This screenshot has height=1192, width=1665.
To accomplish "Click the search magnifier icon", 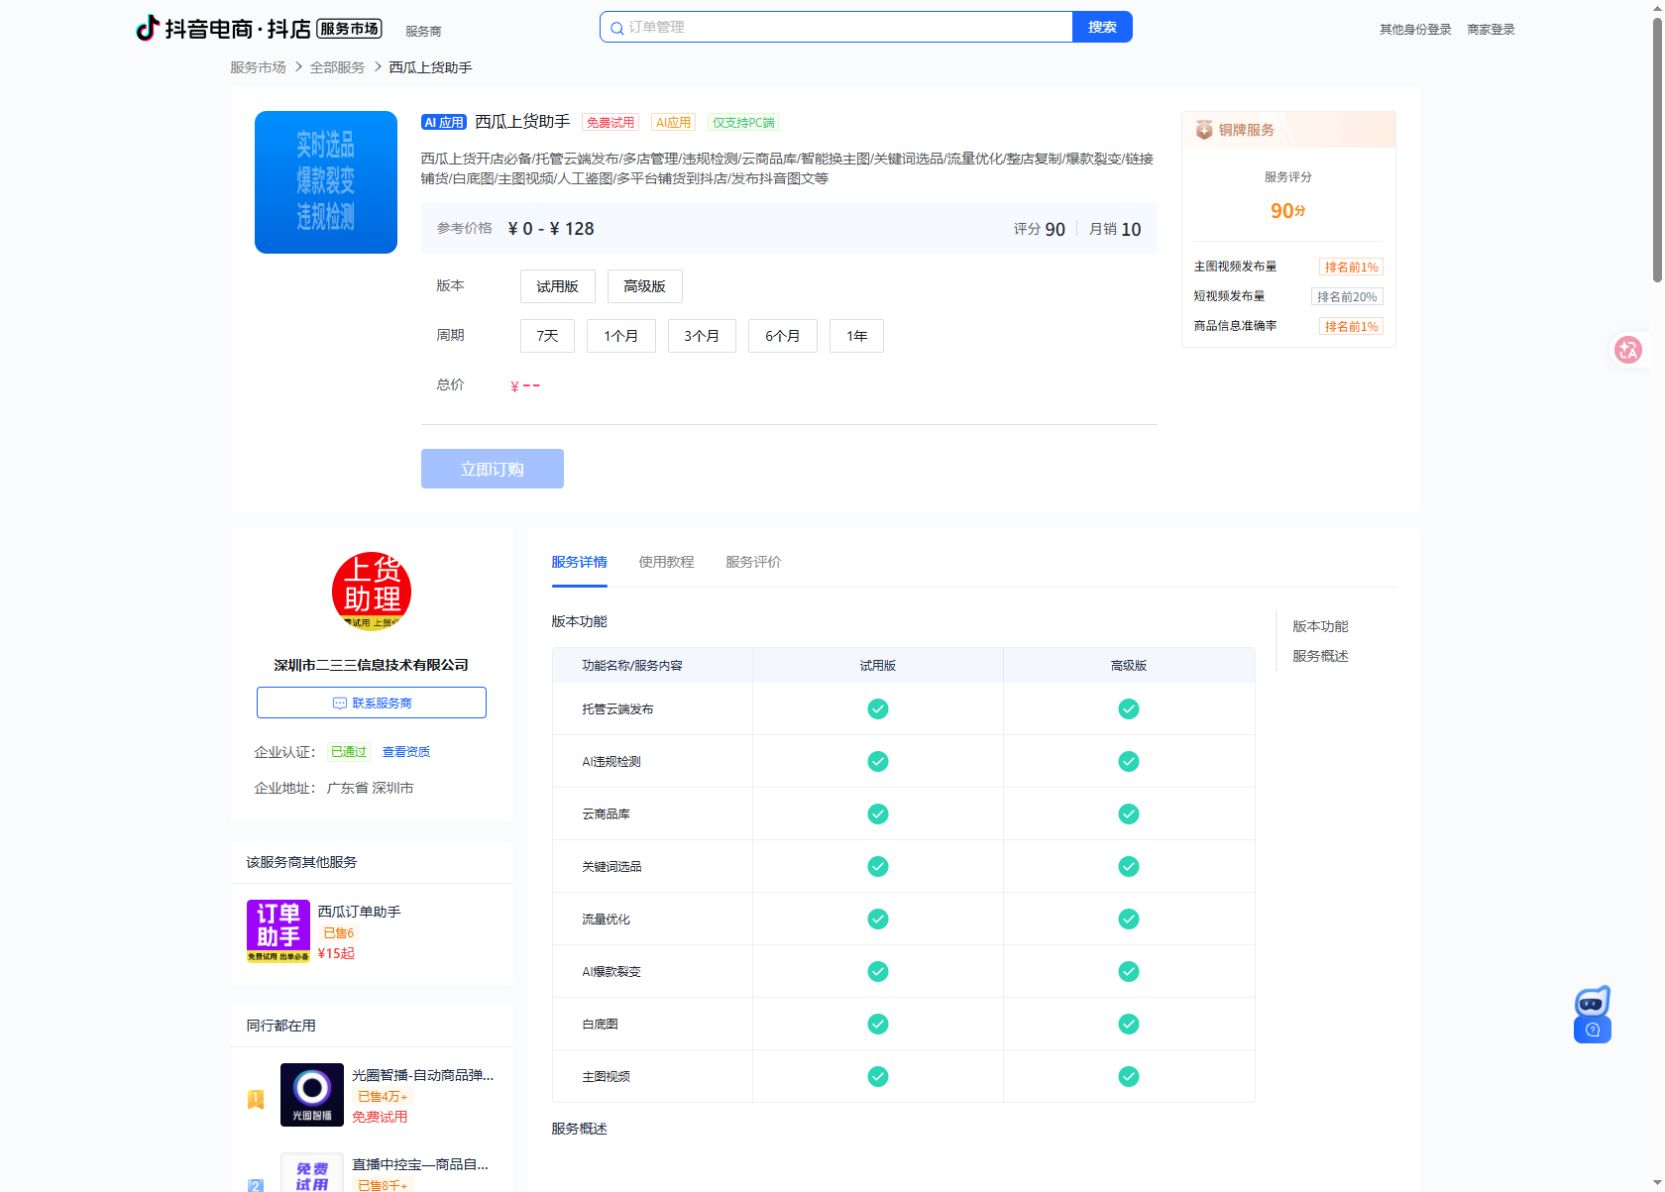I will pos(617,28).
